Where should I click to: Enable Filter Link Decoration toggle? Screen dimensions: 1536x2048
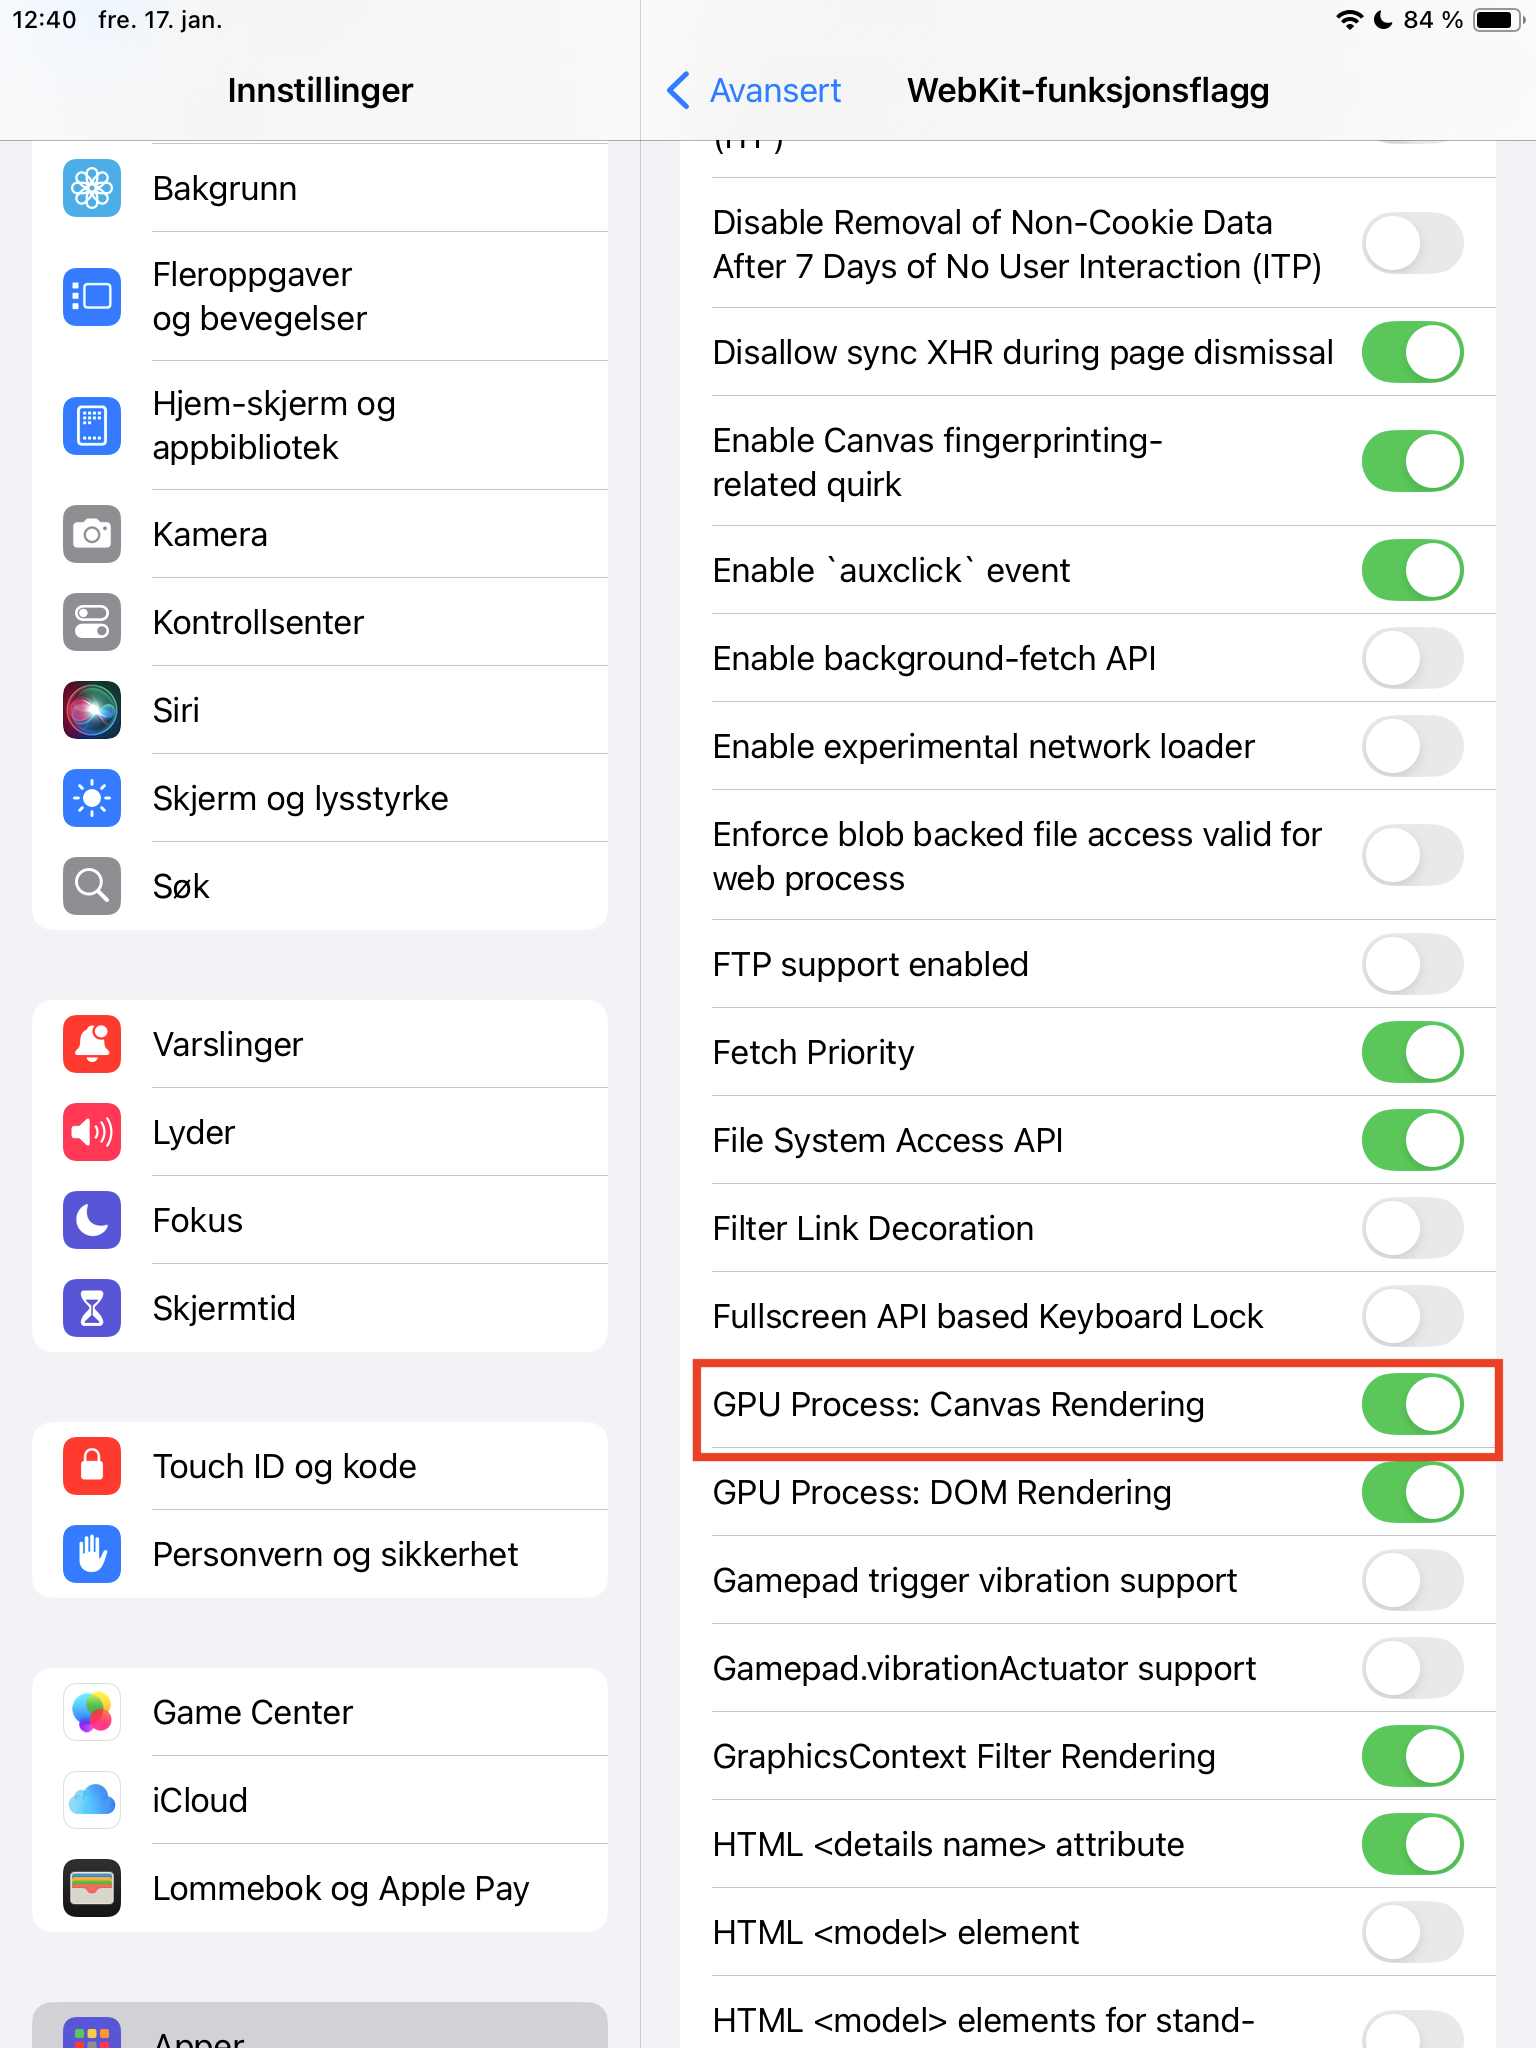coord(1412,1228)
